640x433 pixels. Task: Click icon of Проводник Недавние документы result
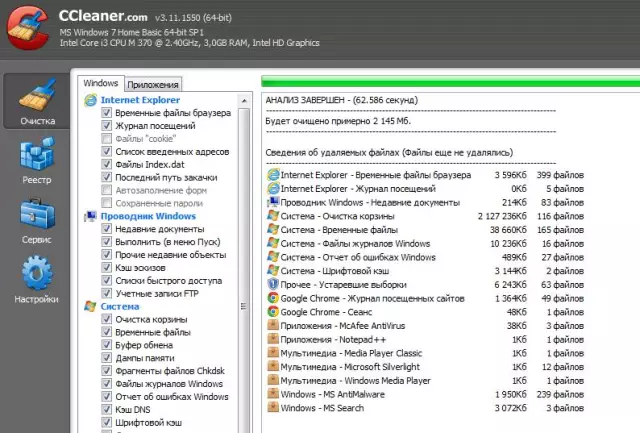273,202
